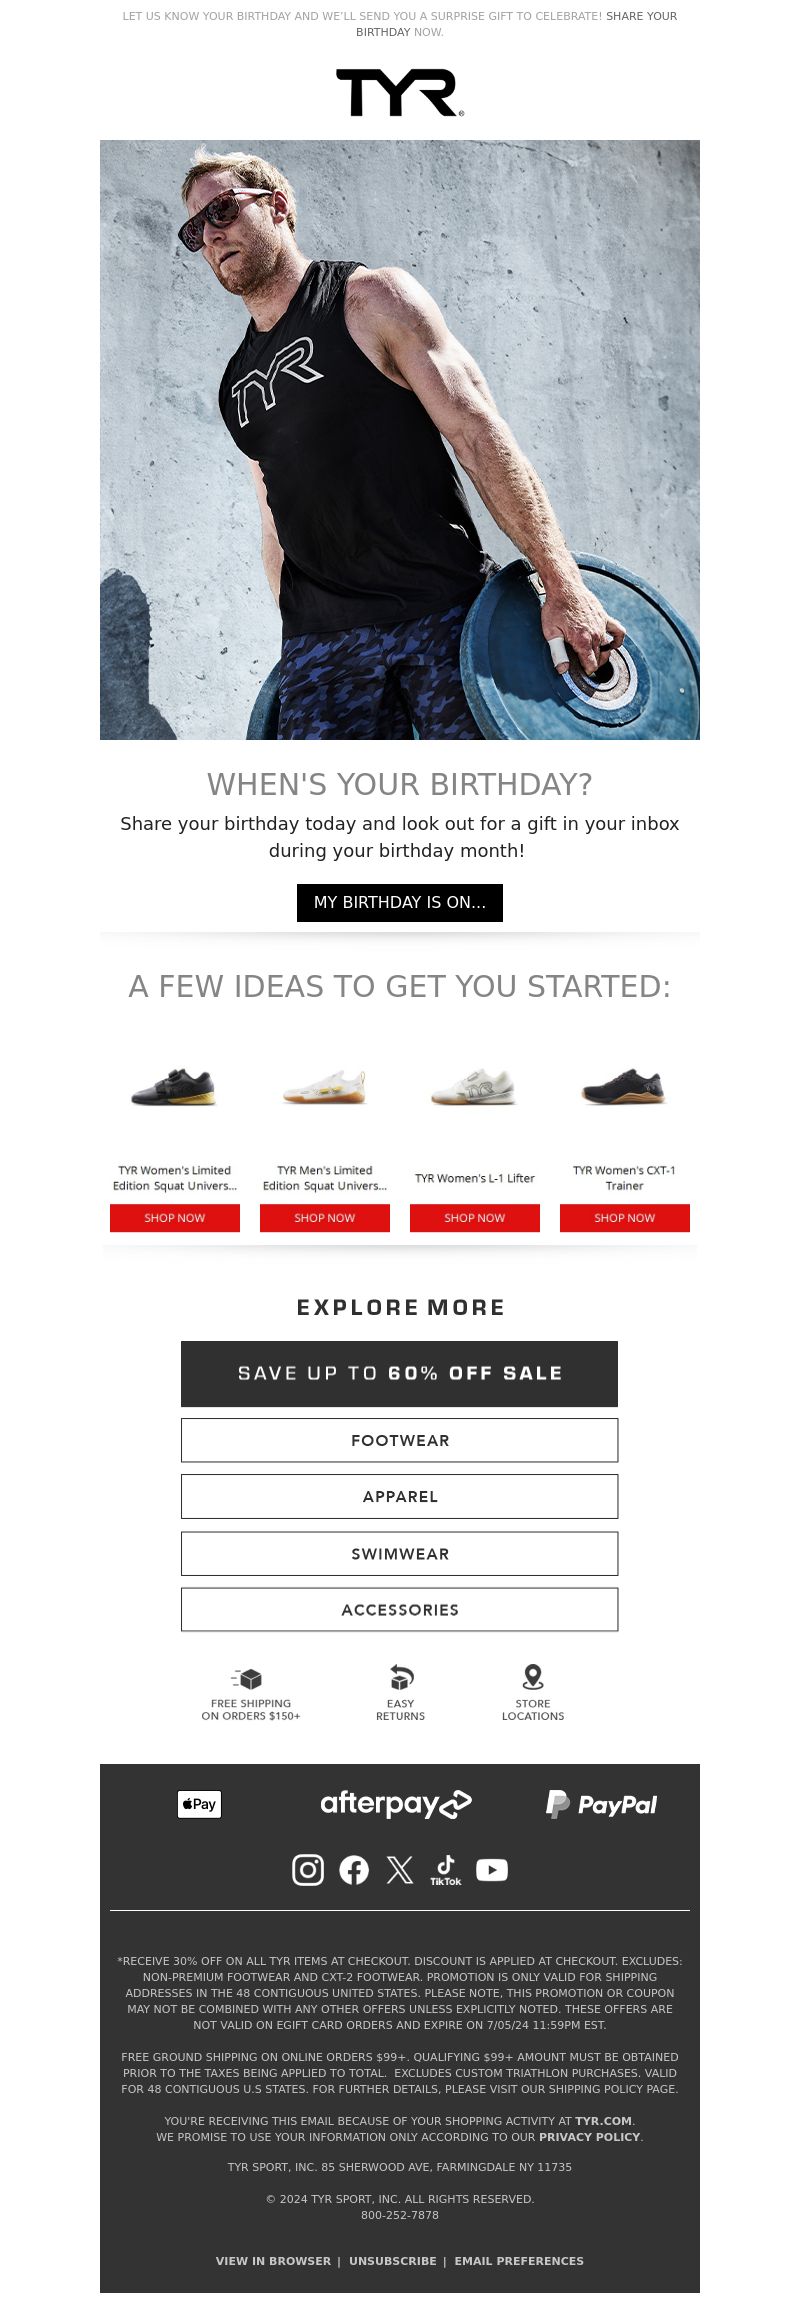Select the Swimwear category
Viewport: 800px width, 2307px height.
pyautogui.click(x=400, y=1554)
